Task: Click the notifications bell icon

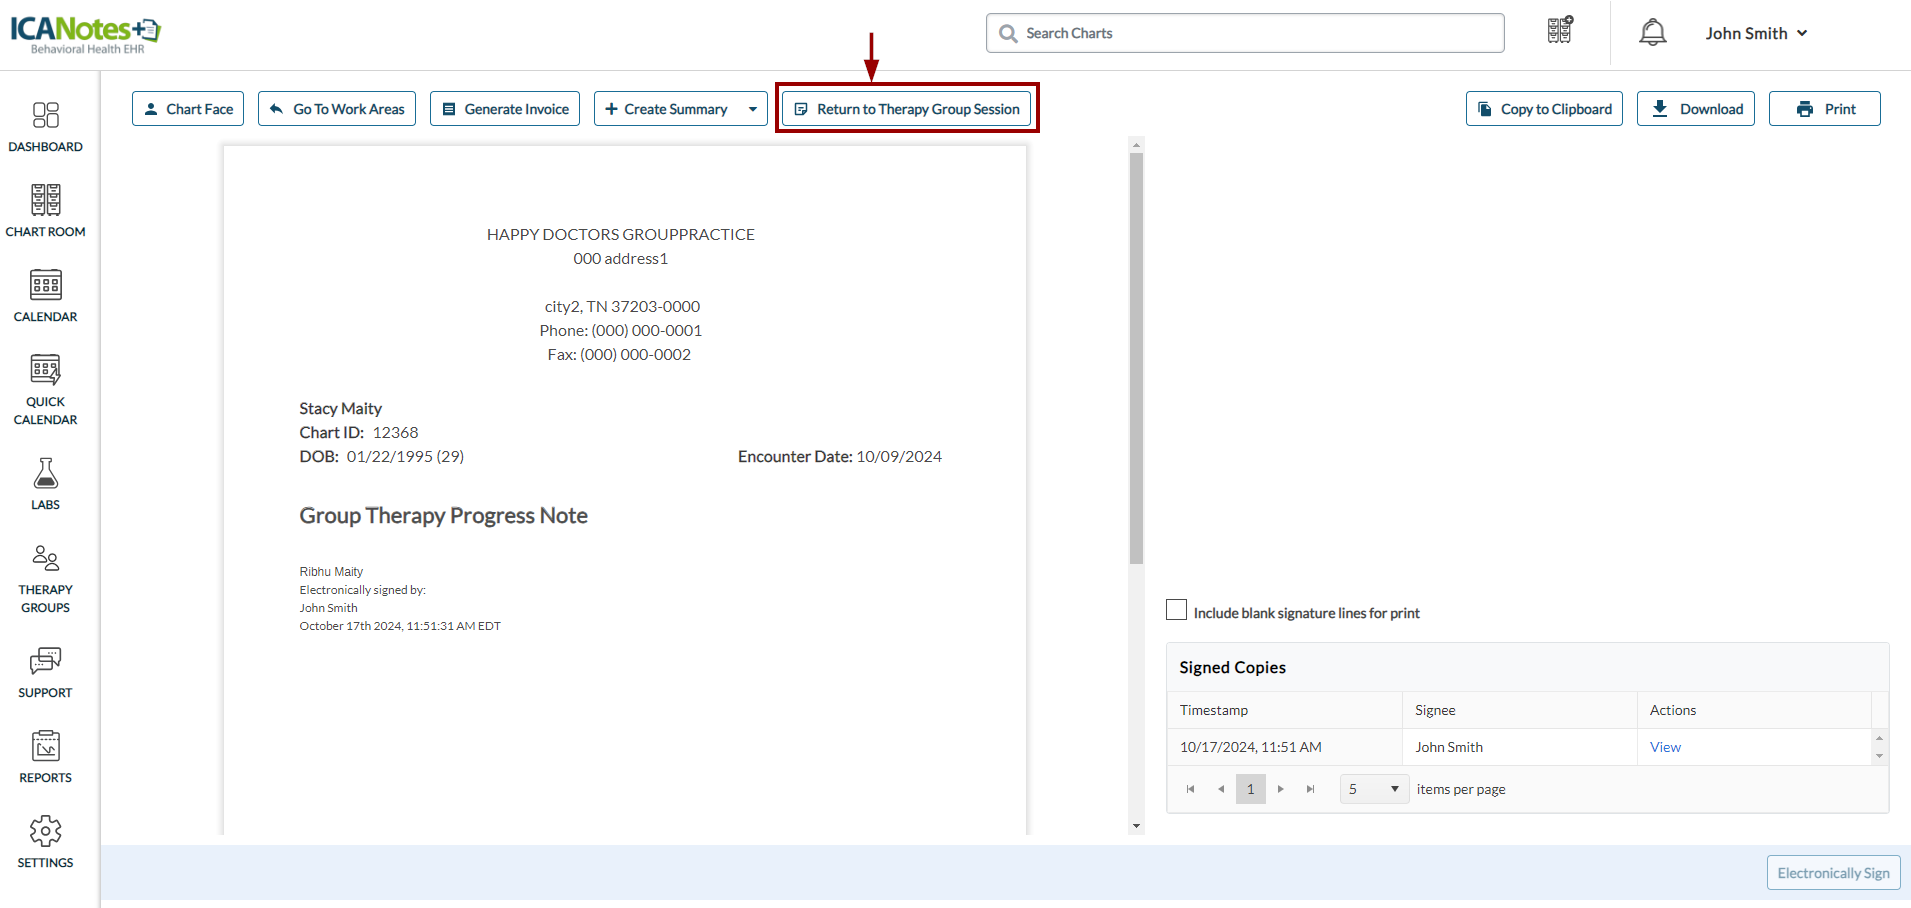Action: [x=1652, y=33]
